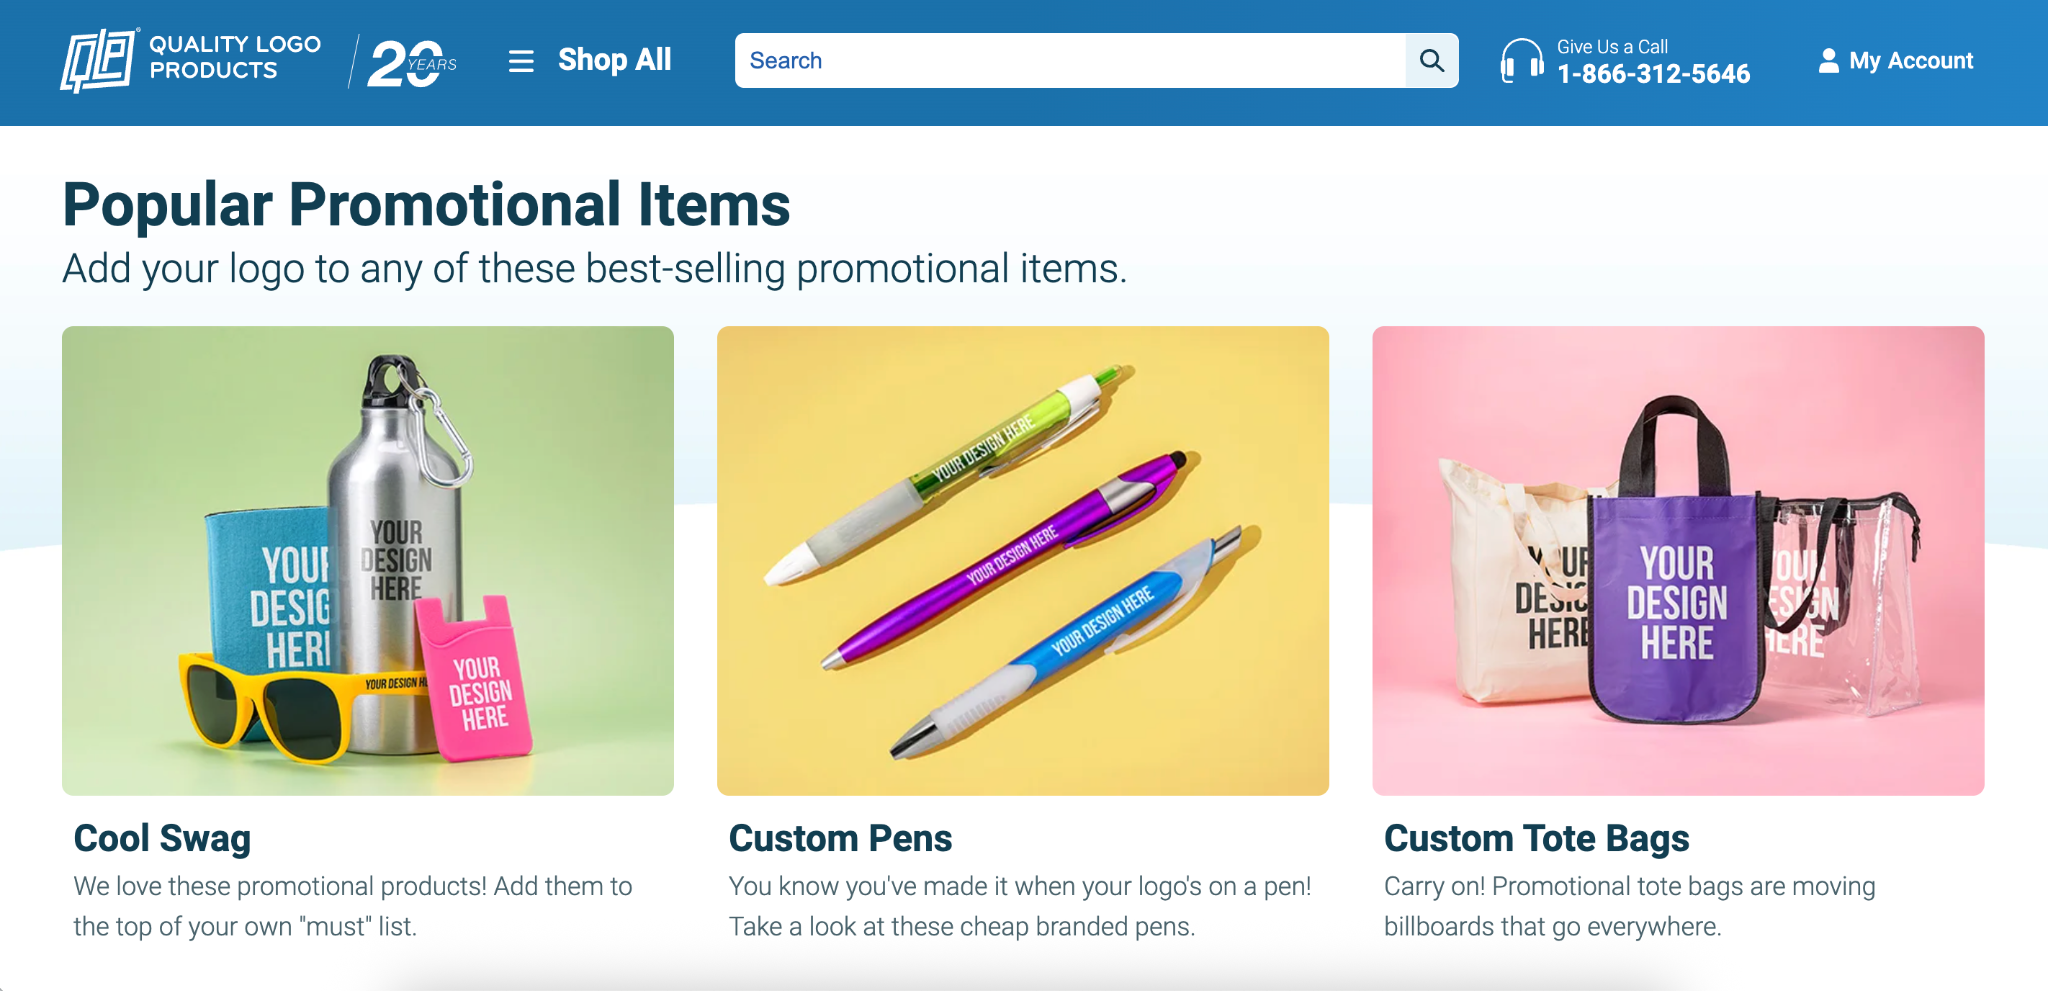Click the headset phone icon
Viewport: 2048px width, 991px height.
click(x=1521, y=61)
